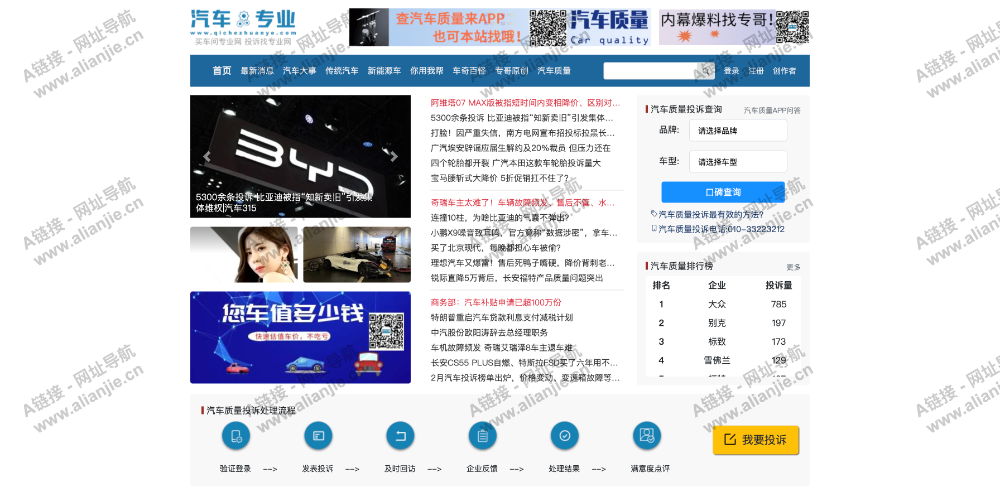Click the QR code in 汽车质量 banner
Screen dimensions: 1000x487
coord(548,27)
